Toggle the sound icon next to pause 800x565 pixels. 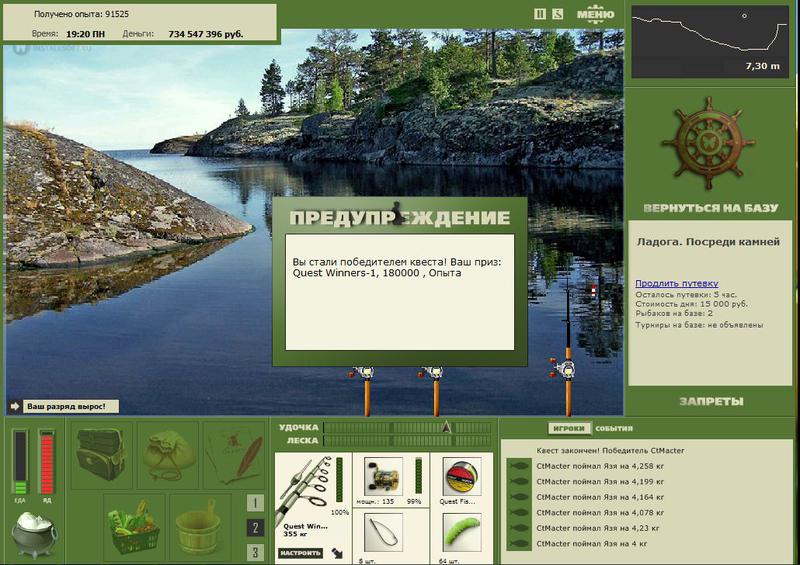click(558, 14)
